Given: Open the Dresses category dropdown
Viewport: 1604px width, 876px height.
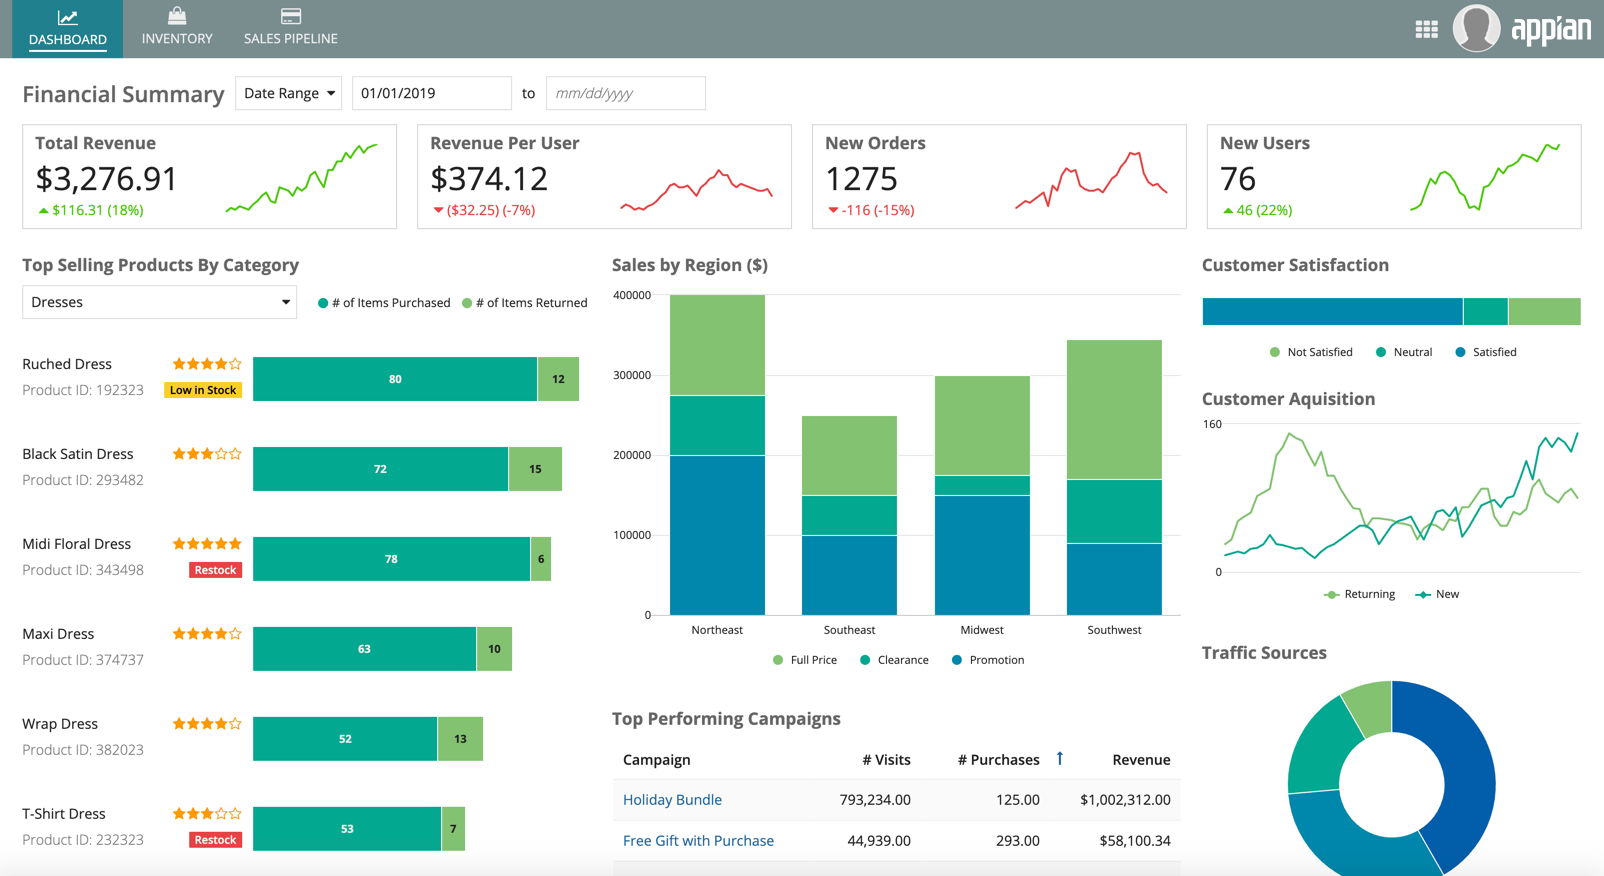Looking at the screenshot, I should click(x=159, y=302).
